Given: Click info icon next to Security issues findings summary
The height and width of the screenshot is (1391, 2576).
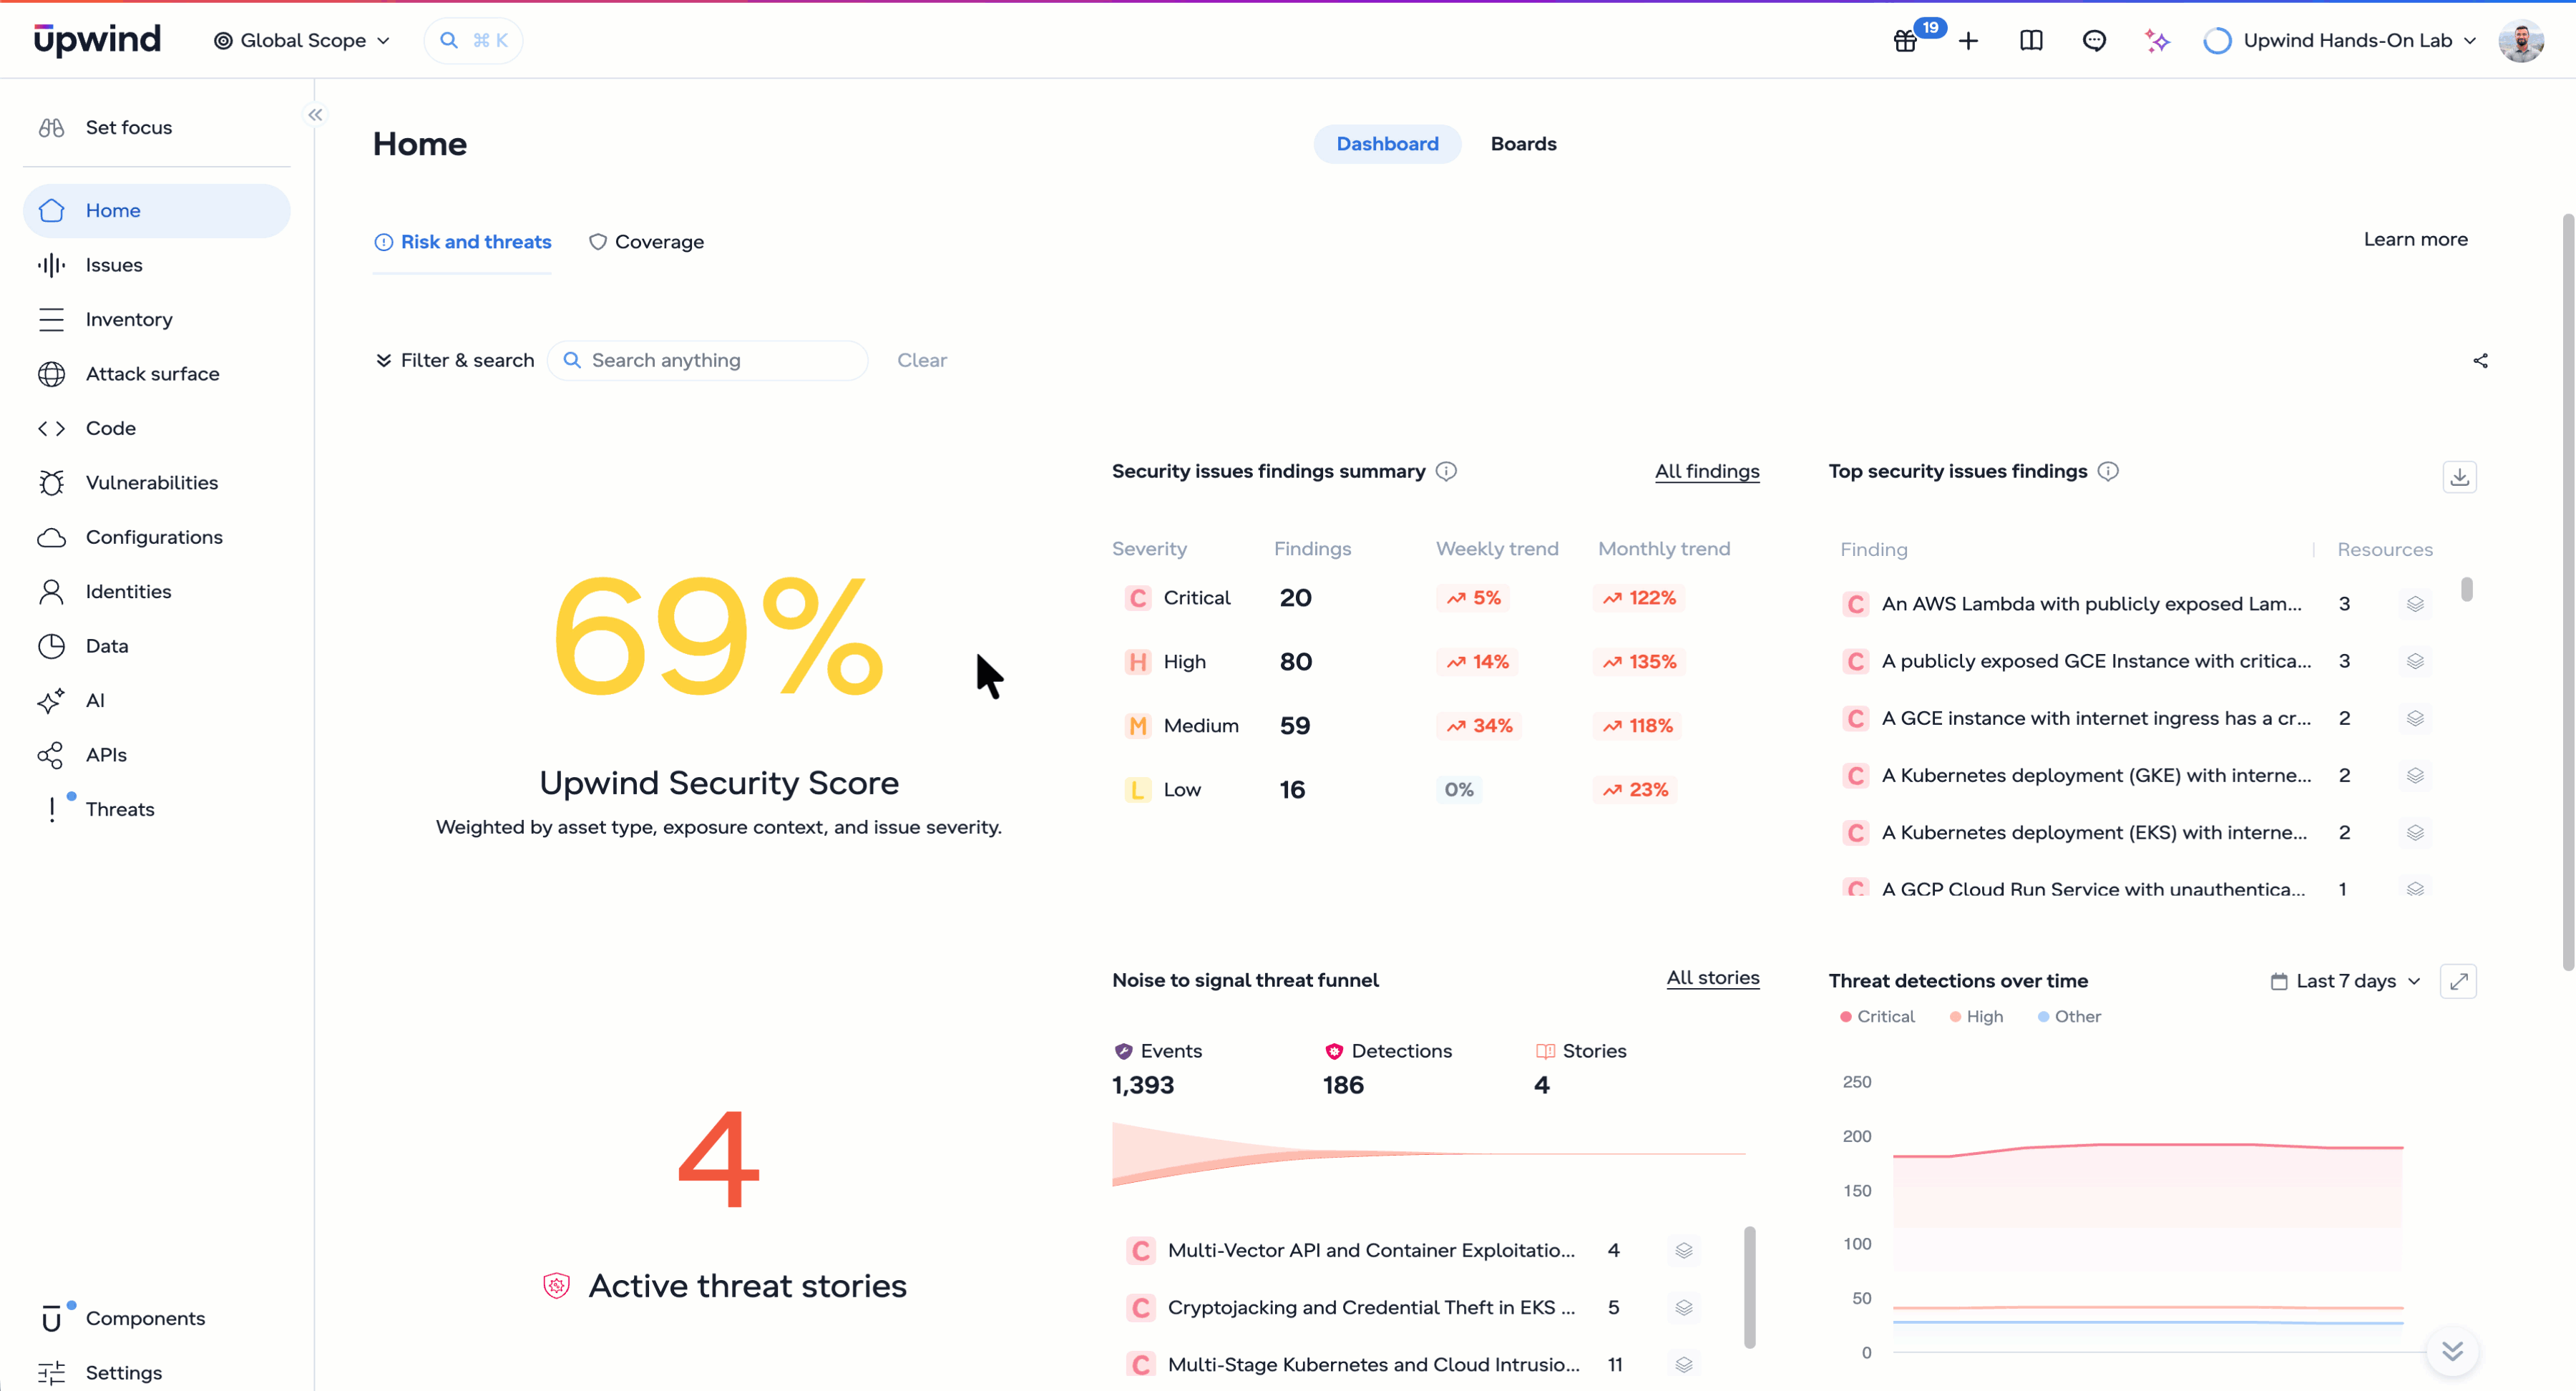Looking at the screenshot, I should [1446, 471].
